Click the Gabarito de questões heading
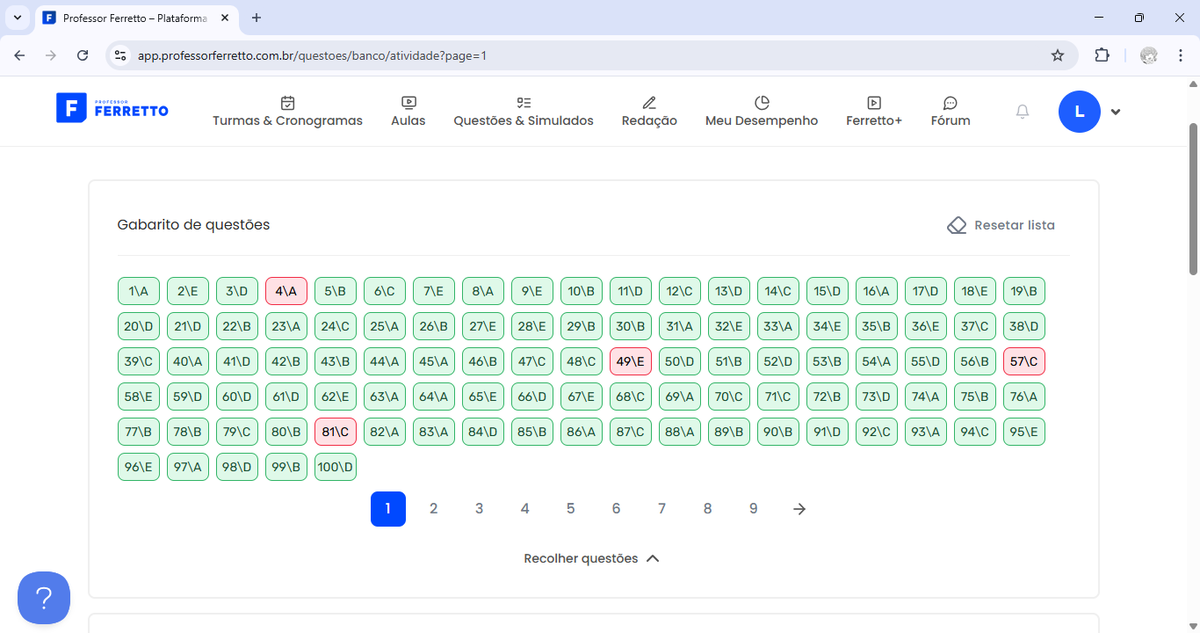 194,225
